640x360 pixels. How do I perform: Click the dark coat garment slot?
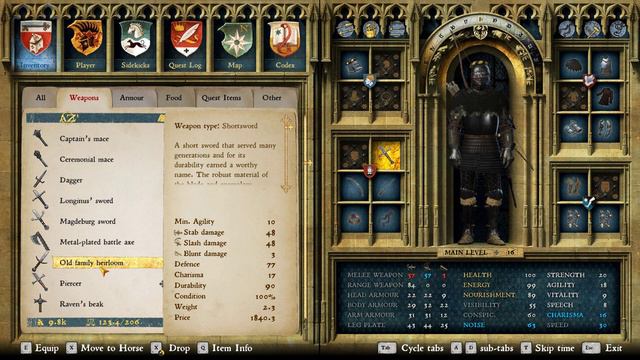[605, 97]
